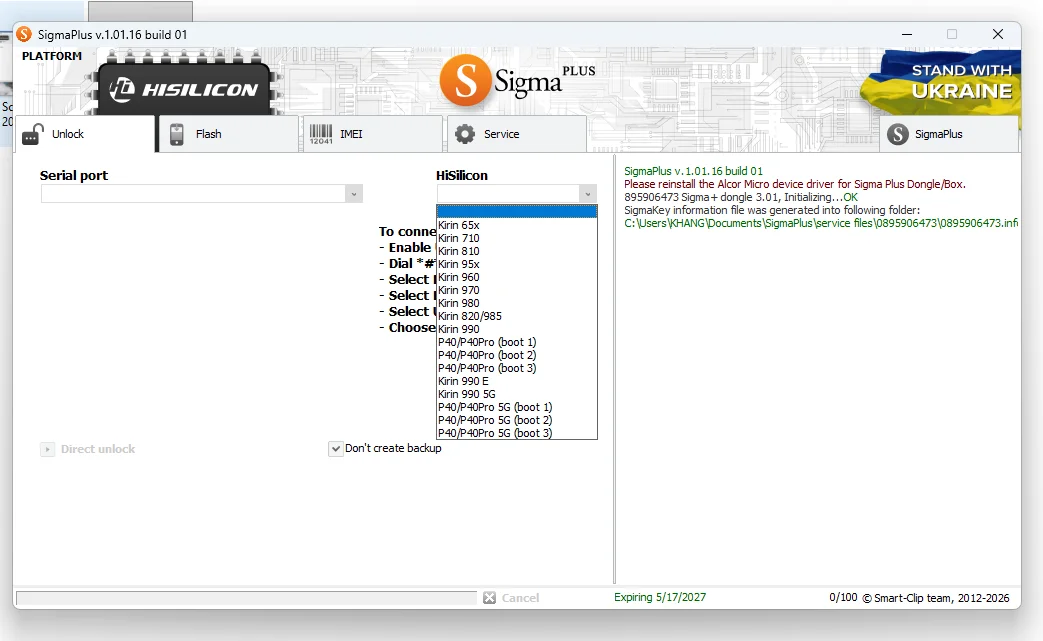Viewport: 1043px width, 641px height.
Task: Select P40/P40Pro 5G (boot 1)
Action: tap(517, 407)
